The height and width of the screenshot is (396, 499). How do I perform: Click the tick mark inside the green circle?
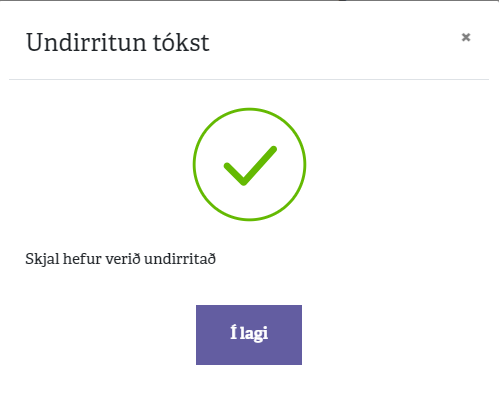point(250,166)
